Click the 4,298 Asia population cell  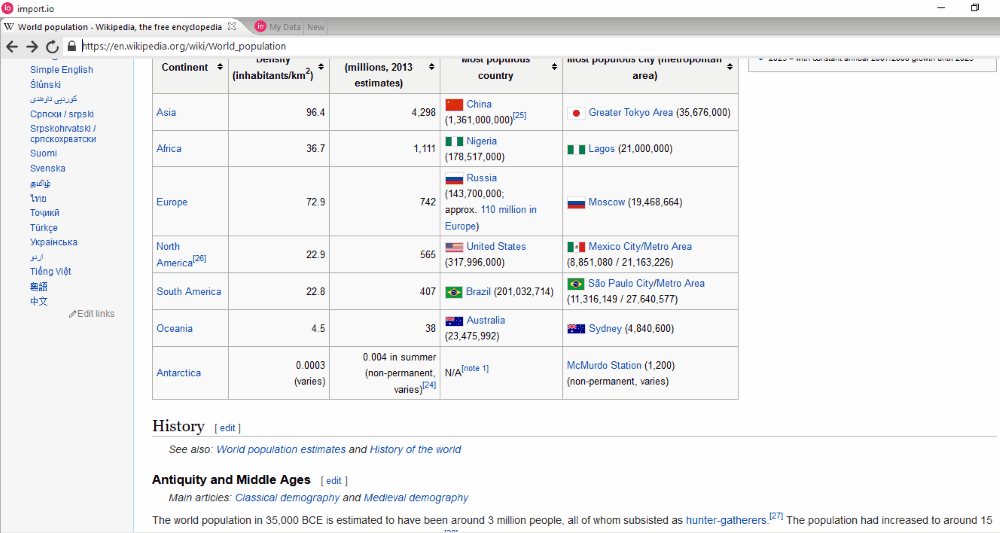(385, 112)
